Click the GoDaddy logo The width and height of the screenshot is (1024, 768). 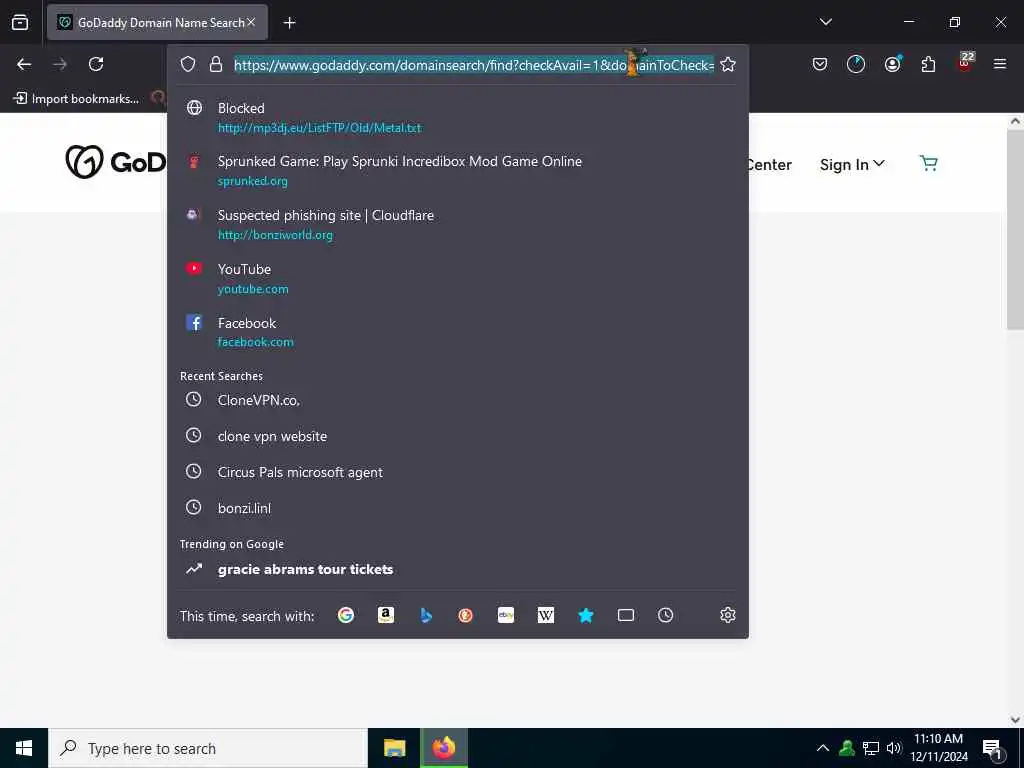tap(116, 162)
